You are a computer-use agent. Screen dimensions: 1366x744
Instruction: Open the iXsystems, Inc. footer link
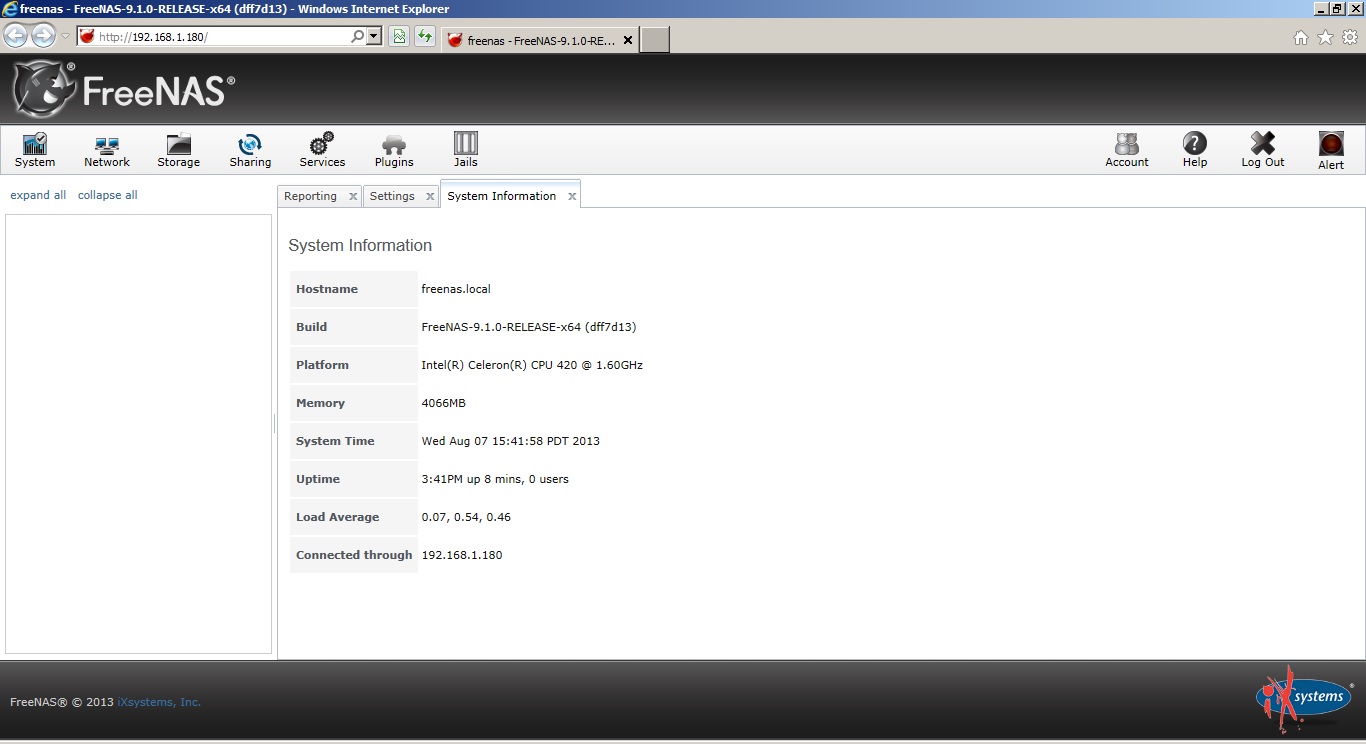[x=159, y=702]
